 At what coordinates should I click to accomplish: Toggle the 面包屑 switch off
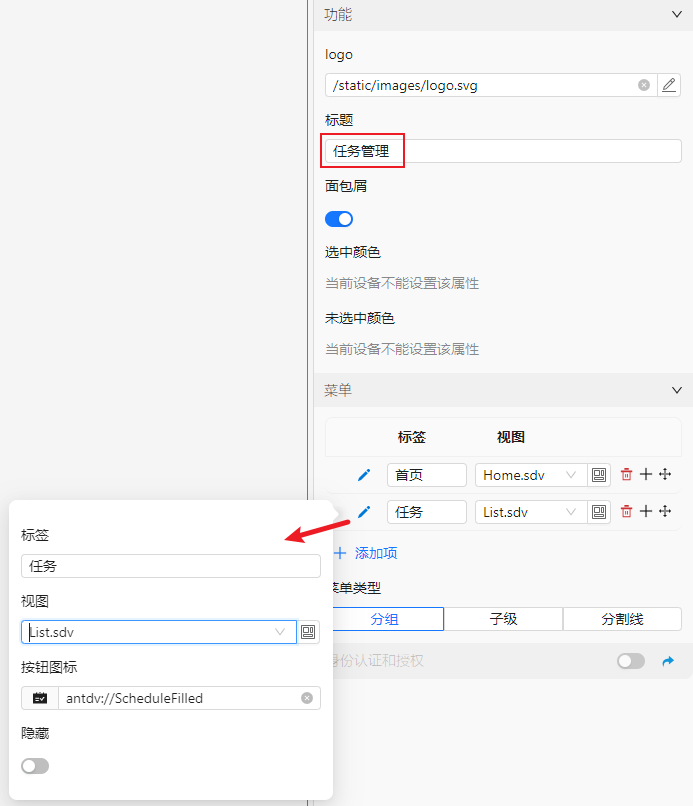(339, 219)
